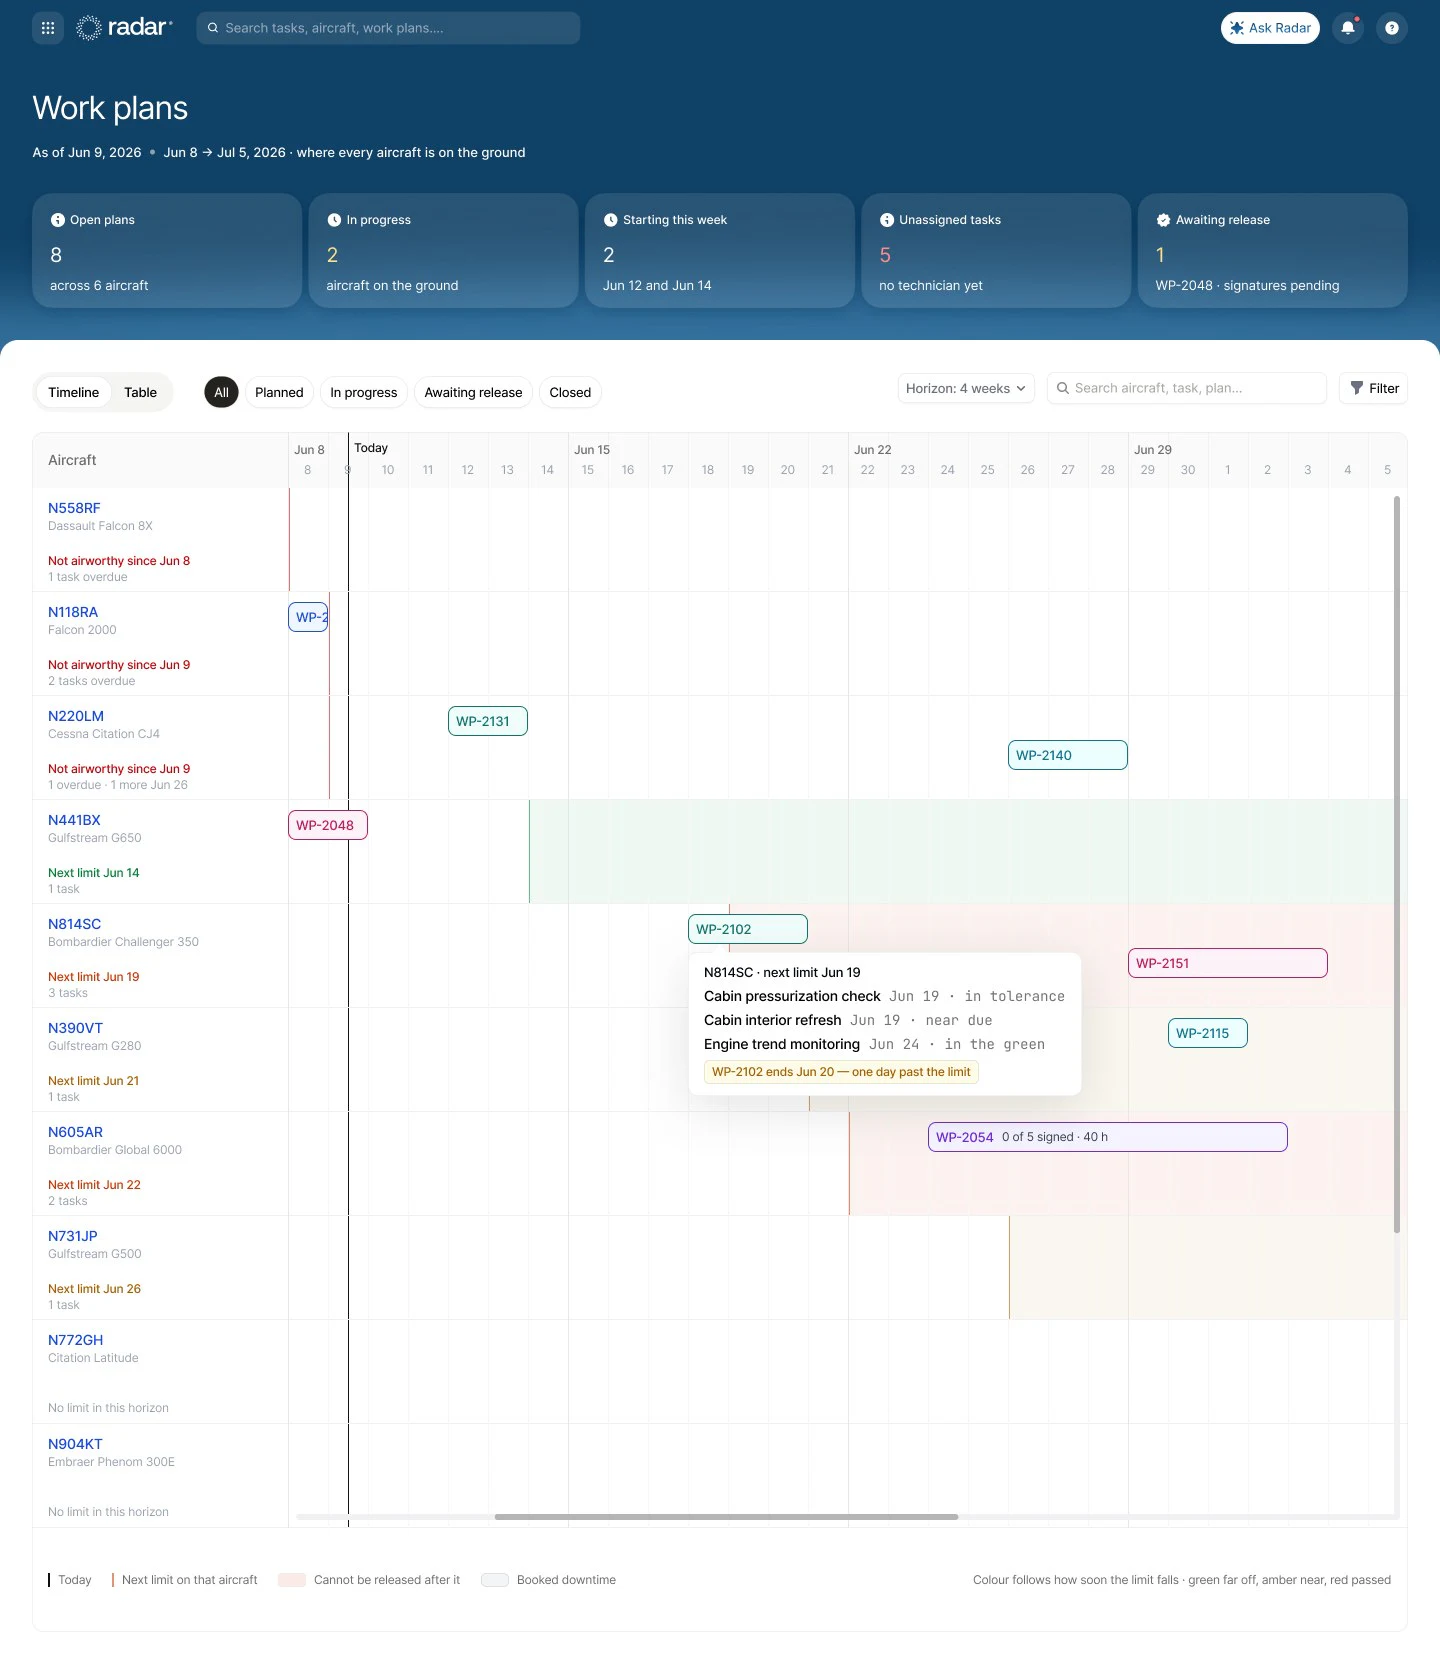The image size is (1440, 1656).
Task: Open aircraft N118RA
Action: 73,612
